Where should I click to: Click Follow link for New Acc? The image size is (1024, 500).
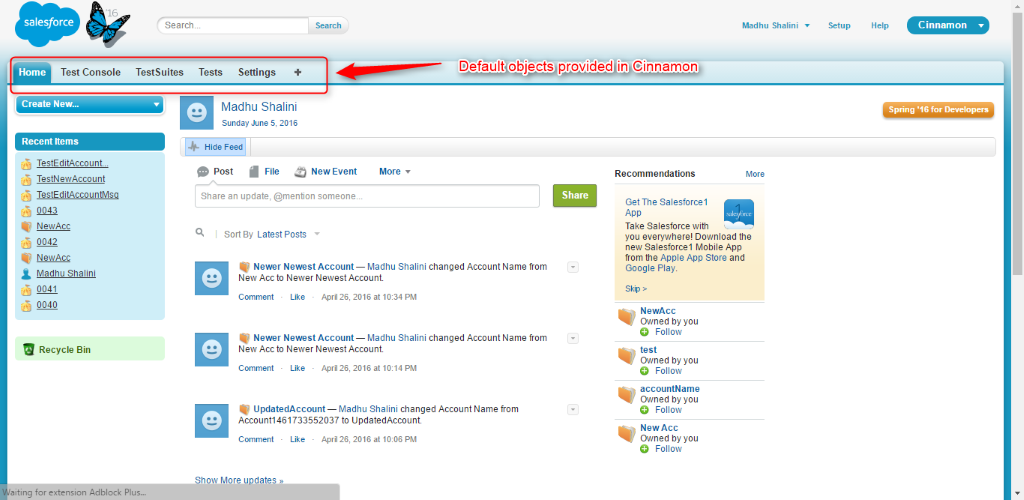point(668,449)
